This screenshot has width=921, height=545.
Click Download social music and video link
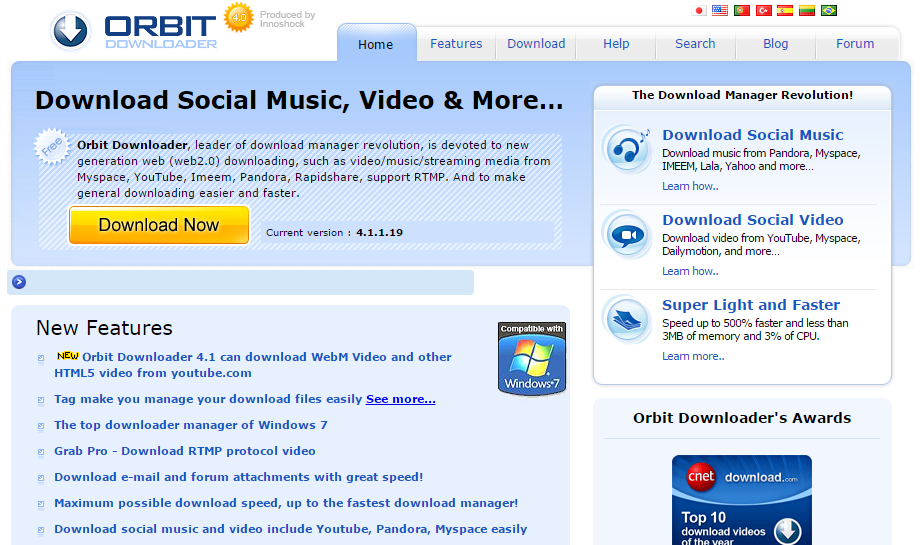[x=291, y=529]
